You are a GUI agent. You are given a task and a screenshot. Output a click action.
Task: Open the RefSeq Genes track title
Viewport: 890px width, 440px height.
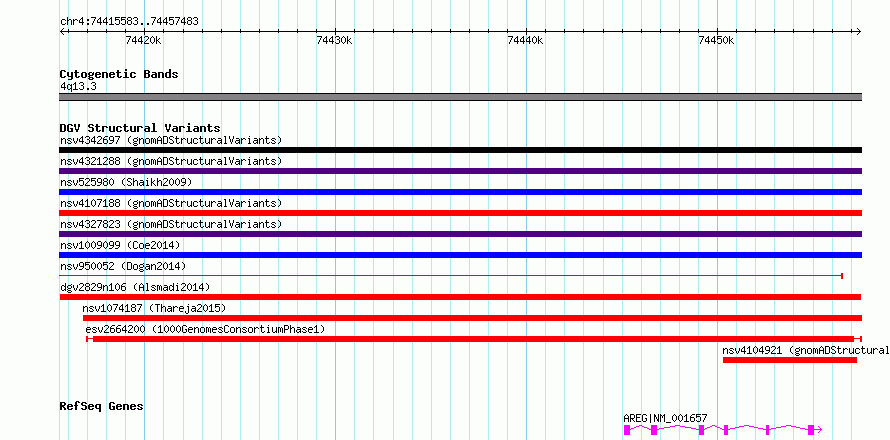[x=102, y=407]
